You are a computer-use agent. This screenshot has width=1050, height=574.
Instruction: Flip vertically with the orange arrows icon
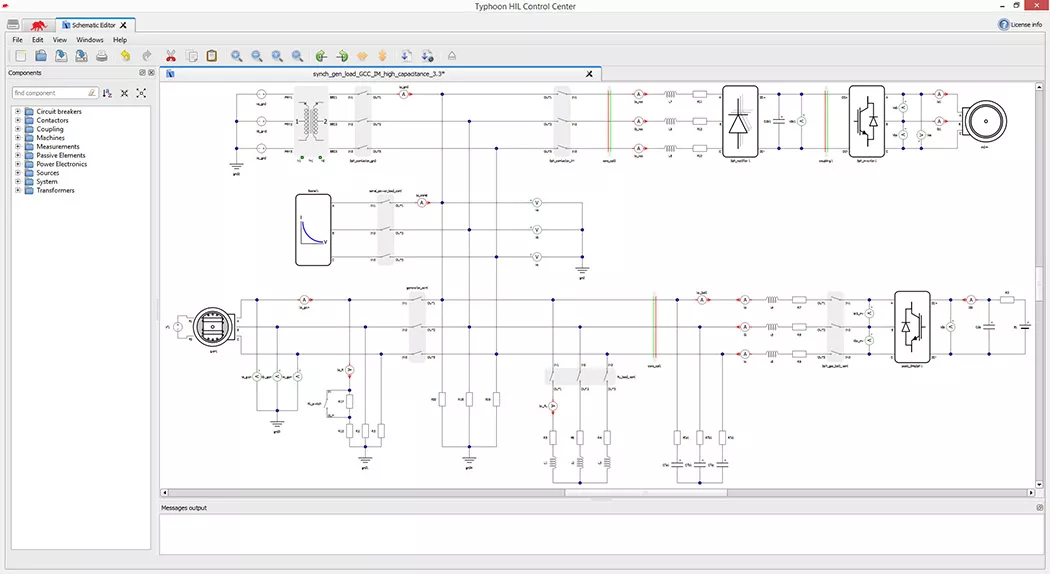[382, 56]
